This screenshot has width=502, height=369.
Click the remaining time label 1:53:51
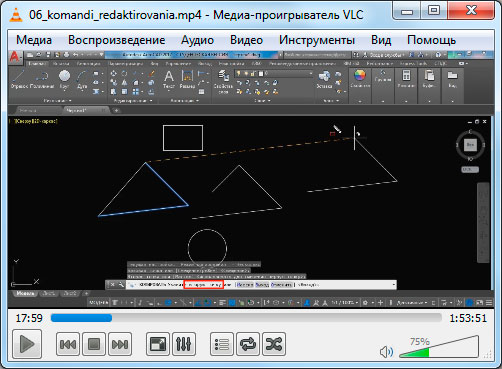tap(468, 318)
